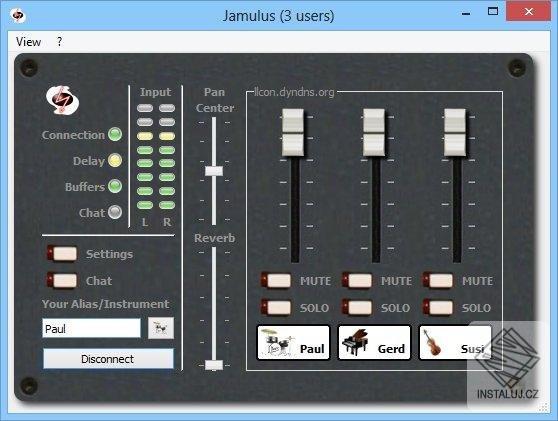Screen dimensions: 558x421
Task: Click the green Connection status LED
Action: pyautogui.click(x=115, y=134)
